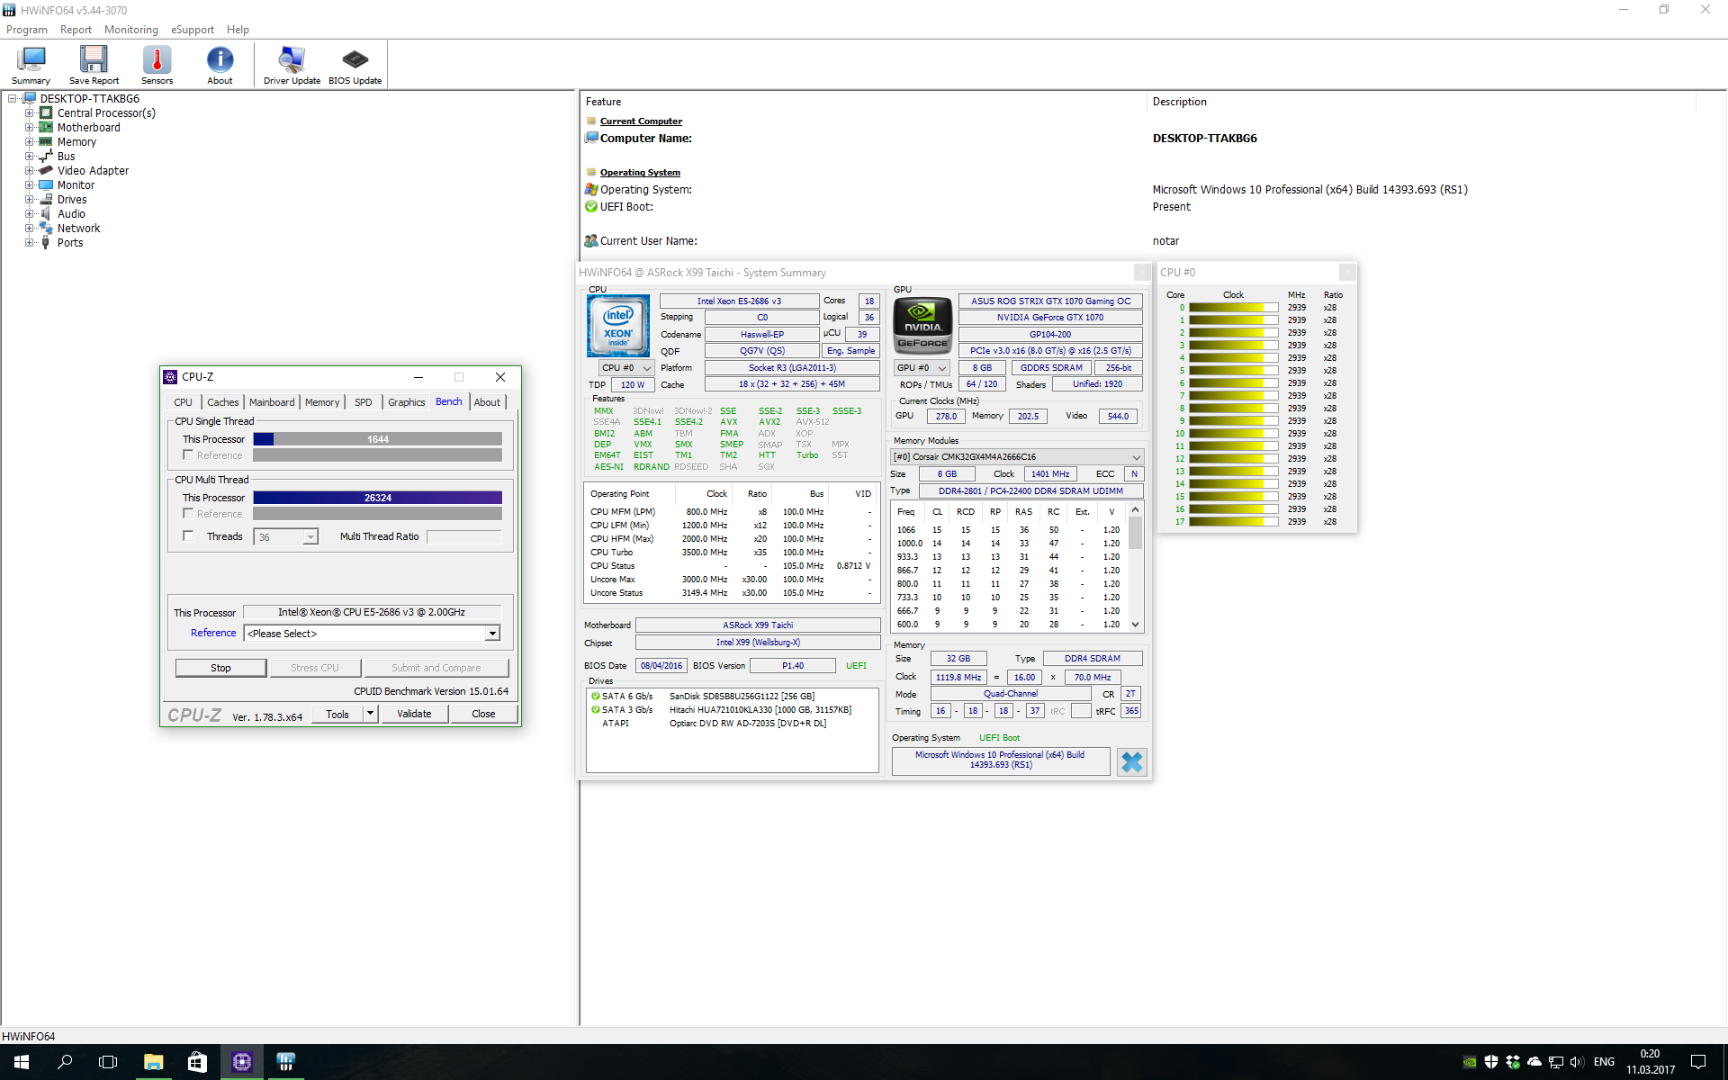
Task: Switch to the Graphics tab in CPU-Z
Action: coord(406,402)
